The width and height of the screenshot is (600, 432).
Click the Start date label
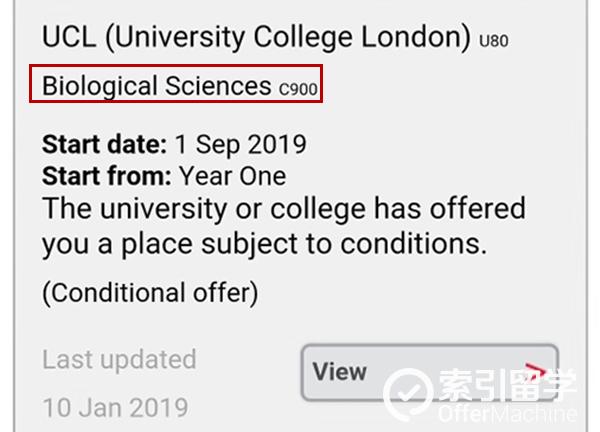(x=104, y=144)
